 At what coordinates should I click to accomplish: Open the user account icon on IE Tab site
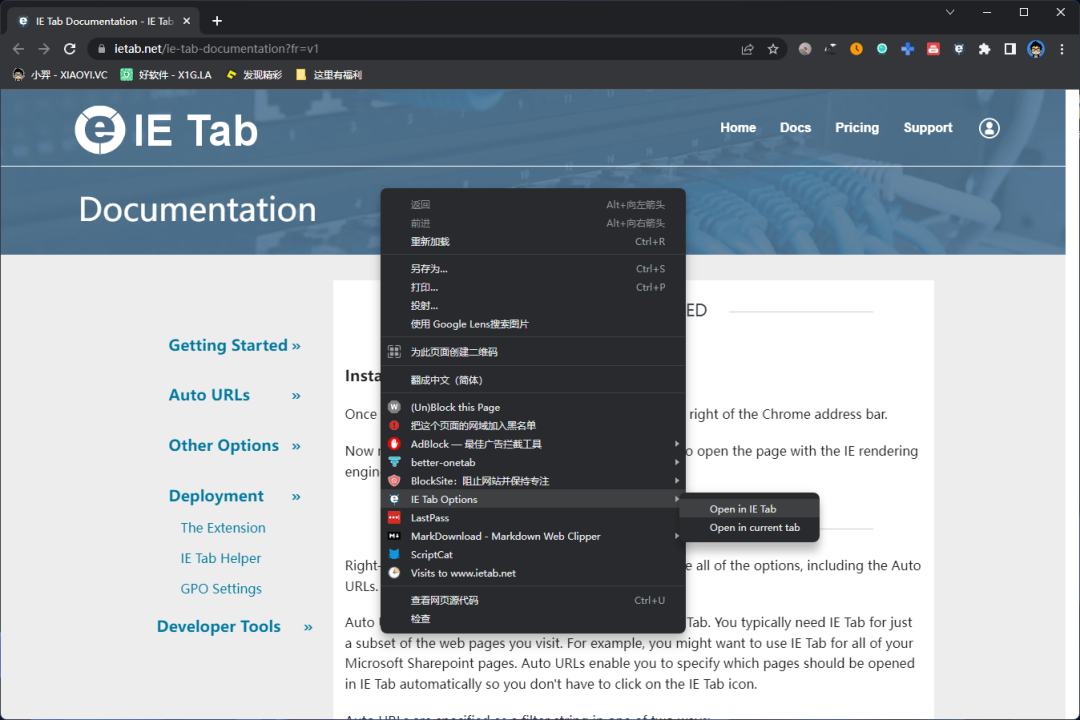pos(989,128)
